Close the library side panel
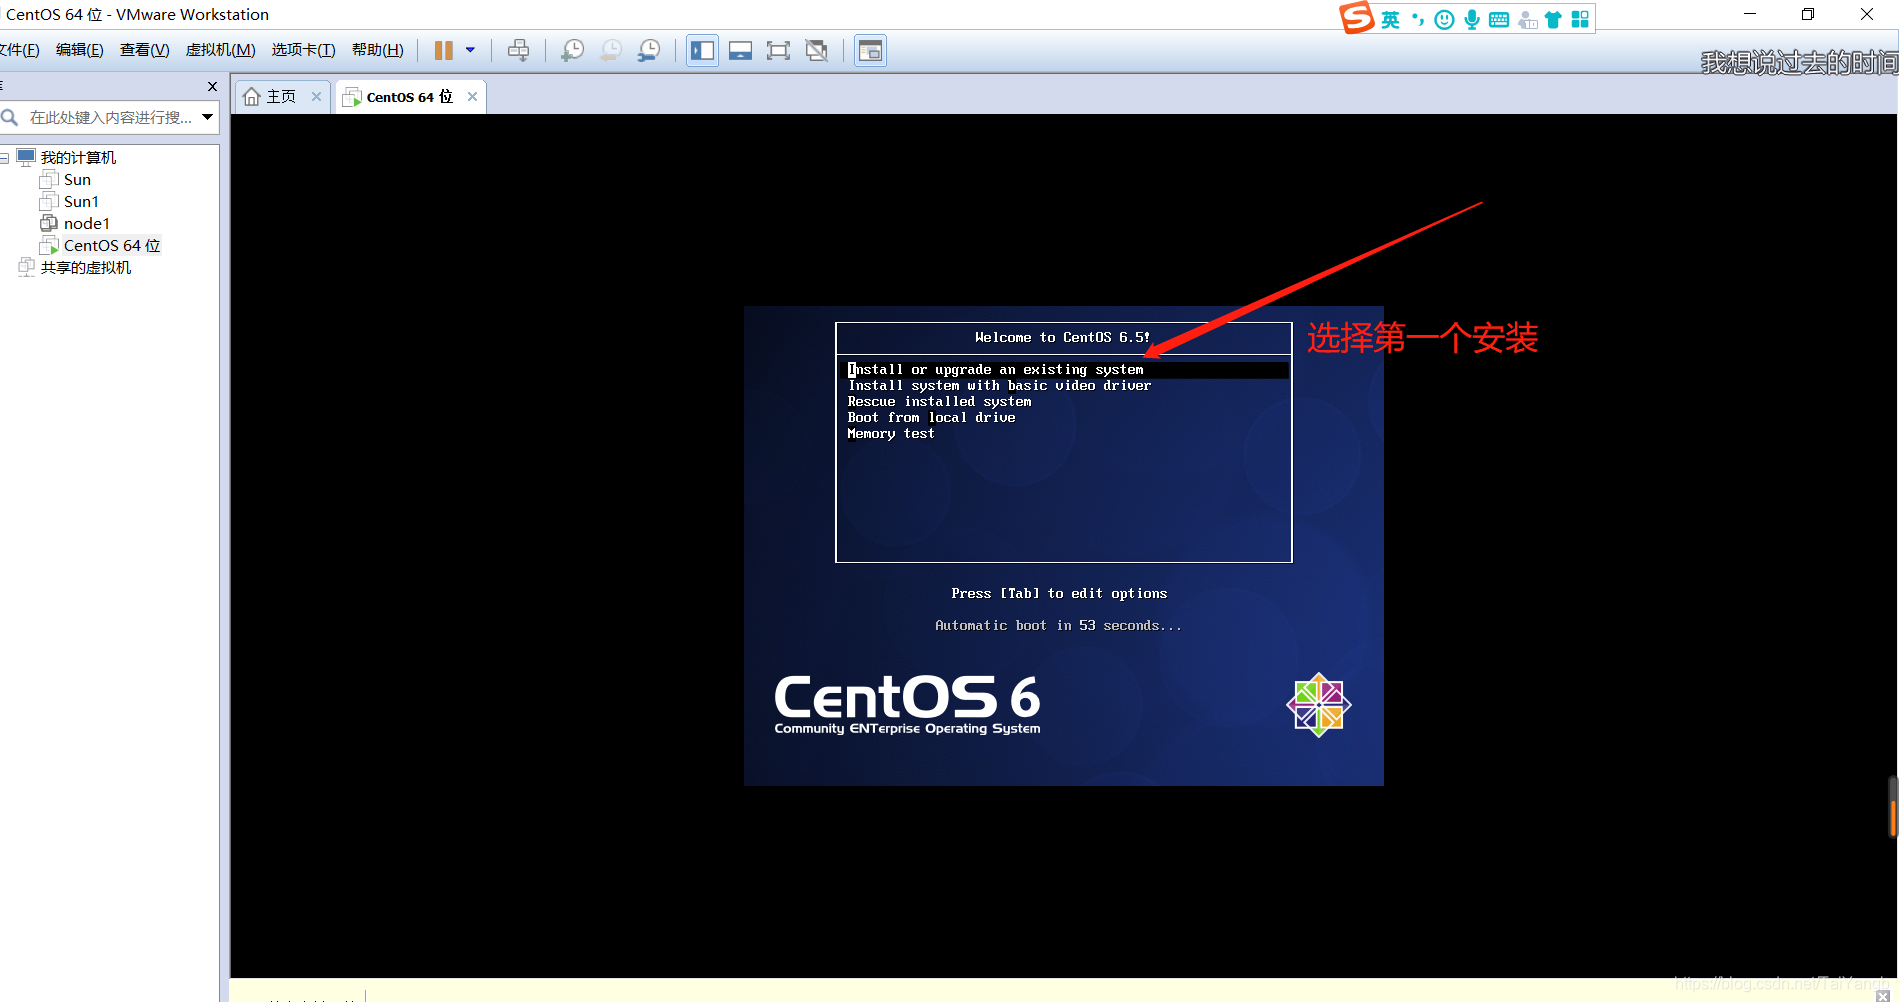The height and width of the screenshot is (1002, 1899). (212, 87)
